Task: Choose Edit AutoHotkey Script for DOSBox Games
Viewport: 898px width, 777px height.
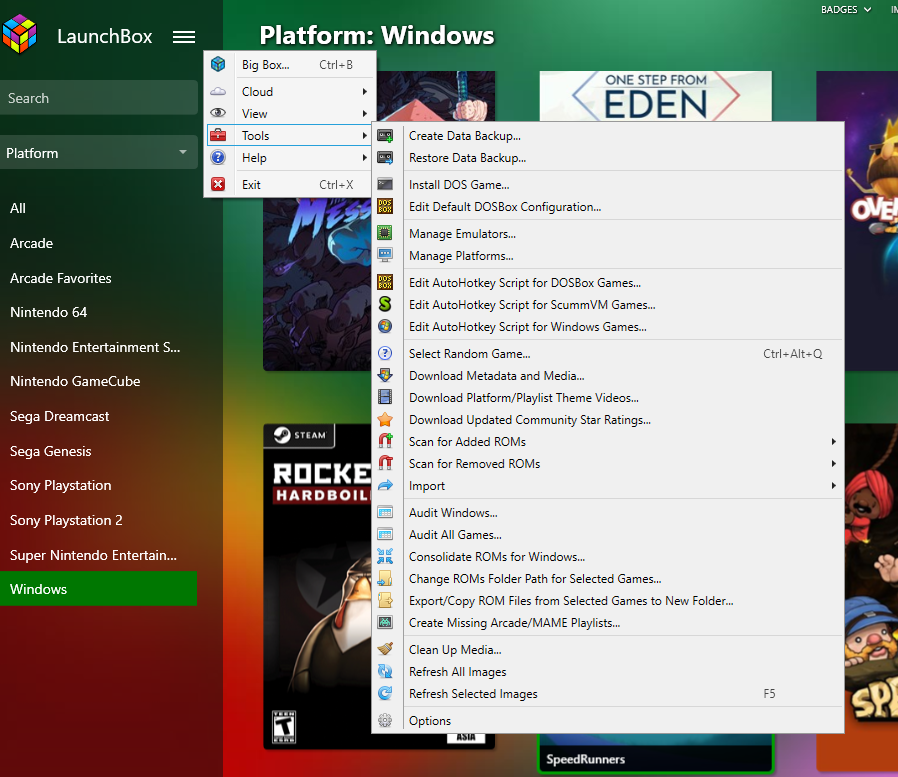Action: [608, 283]
